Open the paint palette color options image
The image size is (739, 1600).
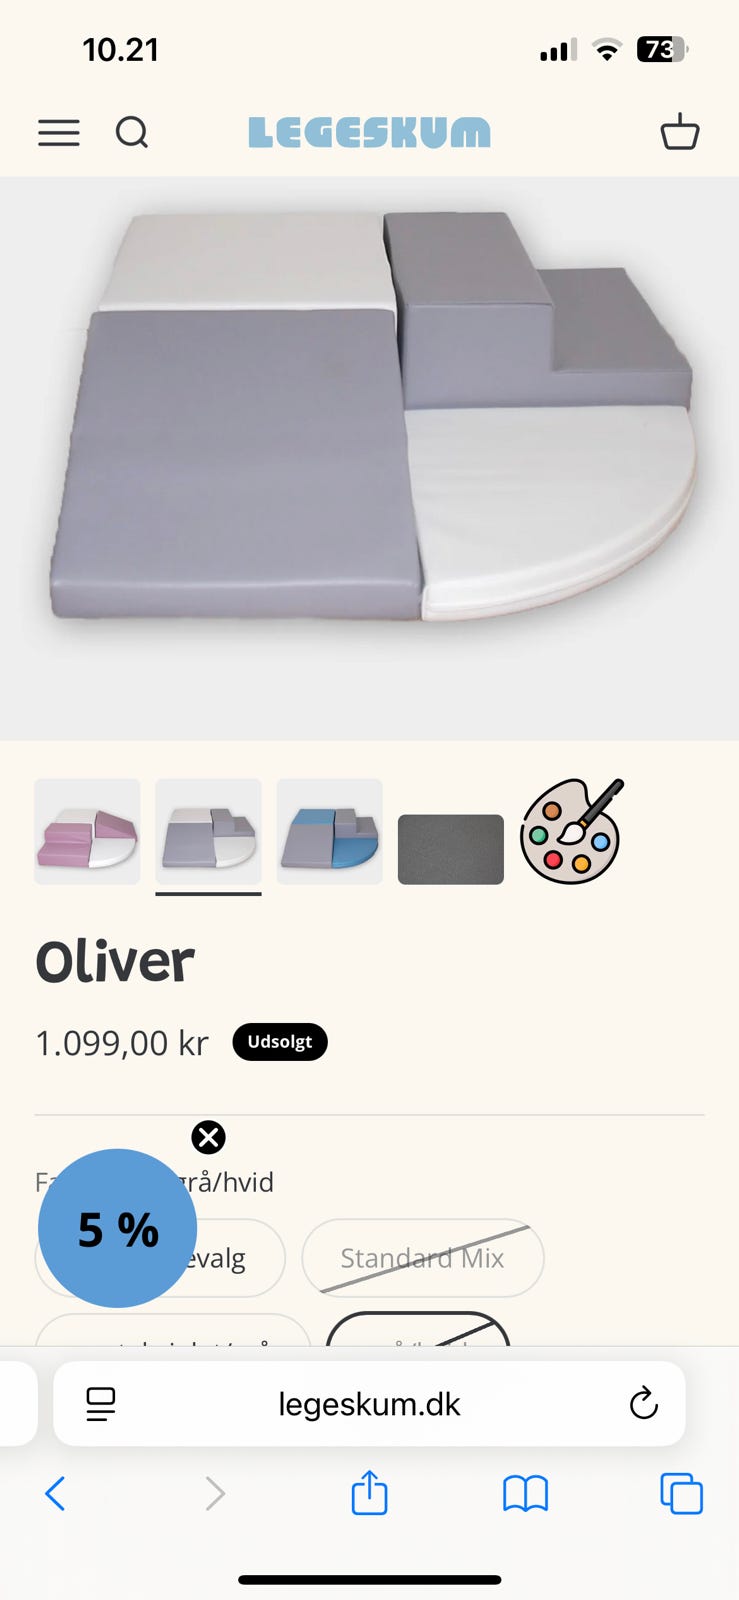tap(572, 832)
